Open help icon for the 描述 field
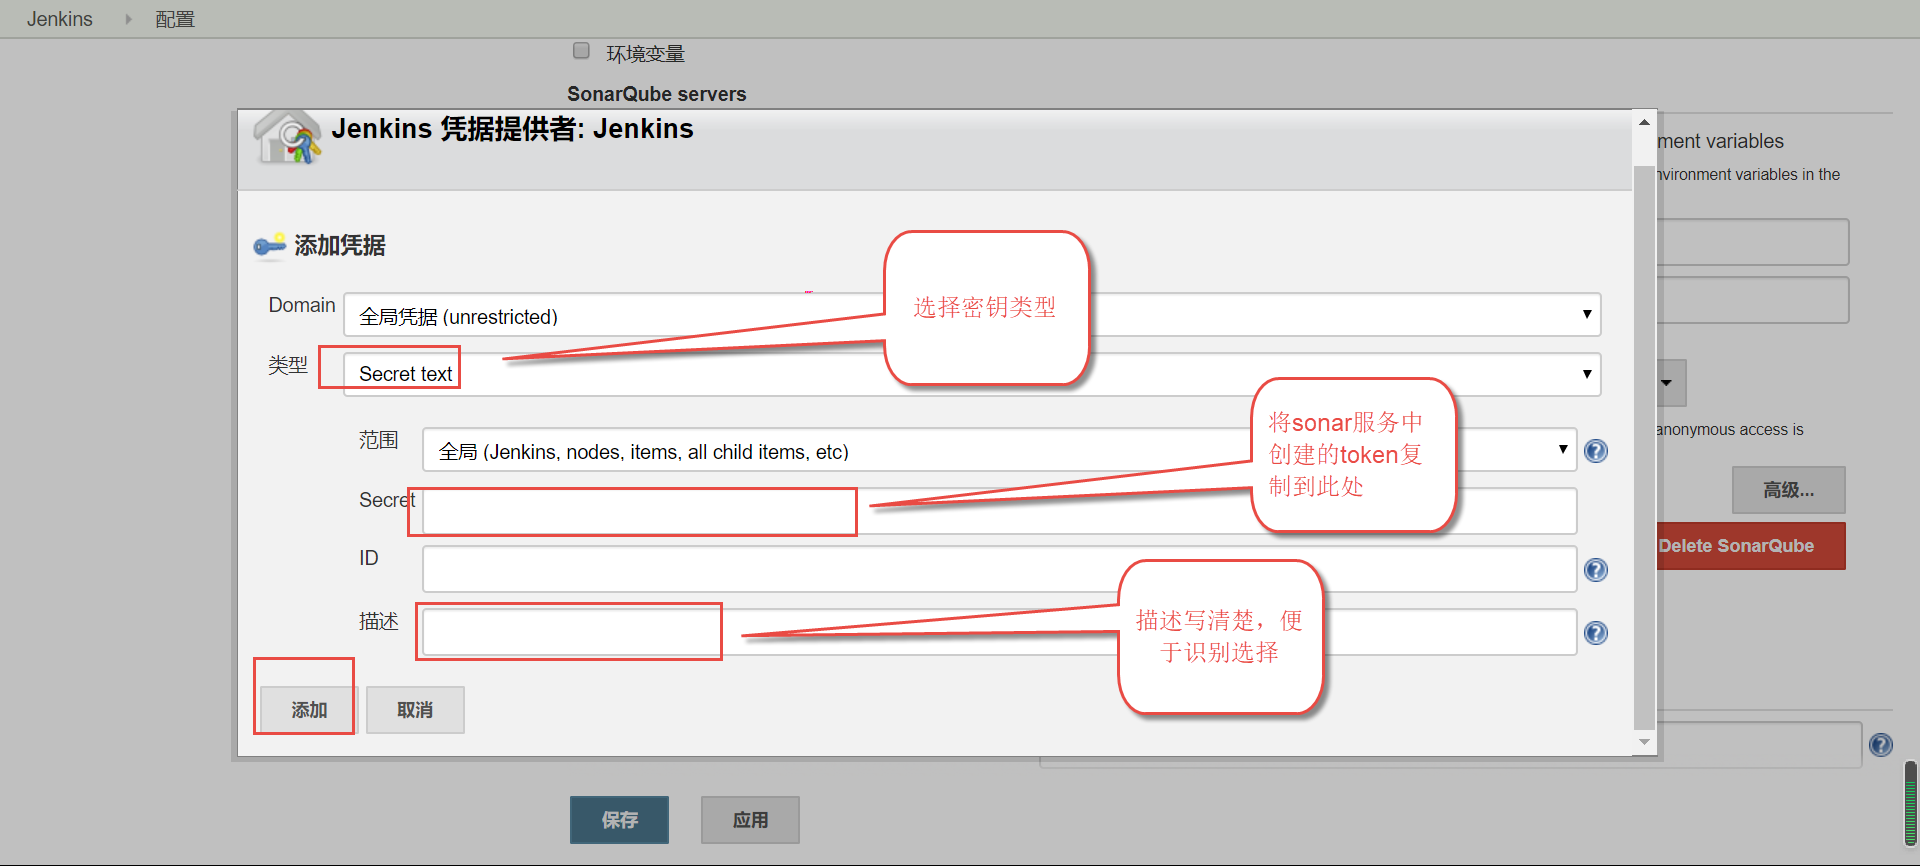Screen dimensions: 1920x866 (1596, 633)
